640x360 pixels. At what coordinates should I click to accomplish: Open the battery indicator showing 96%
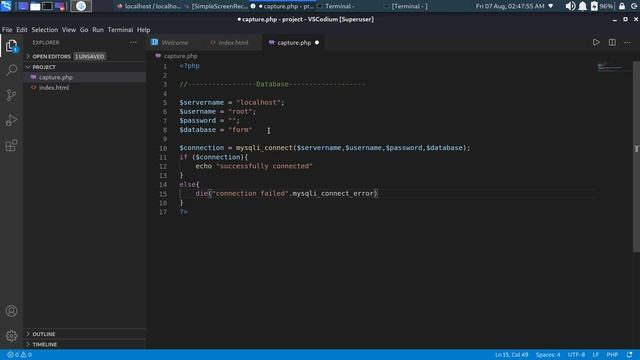(x=602, y=6)
